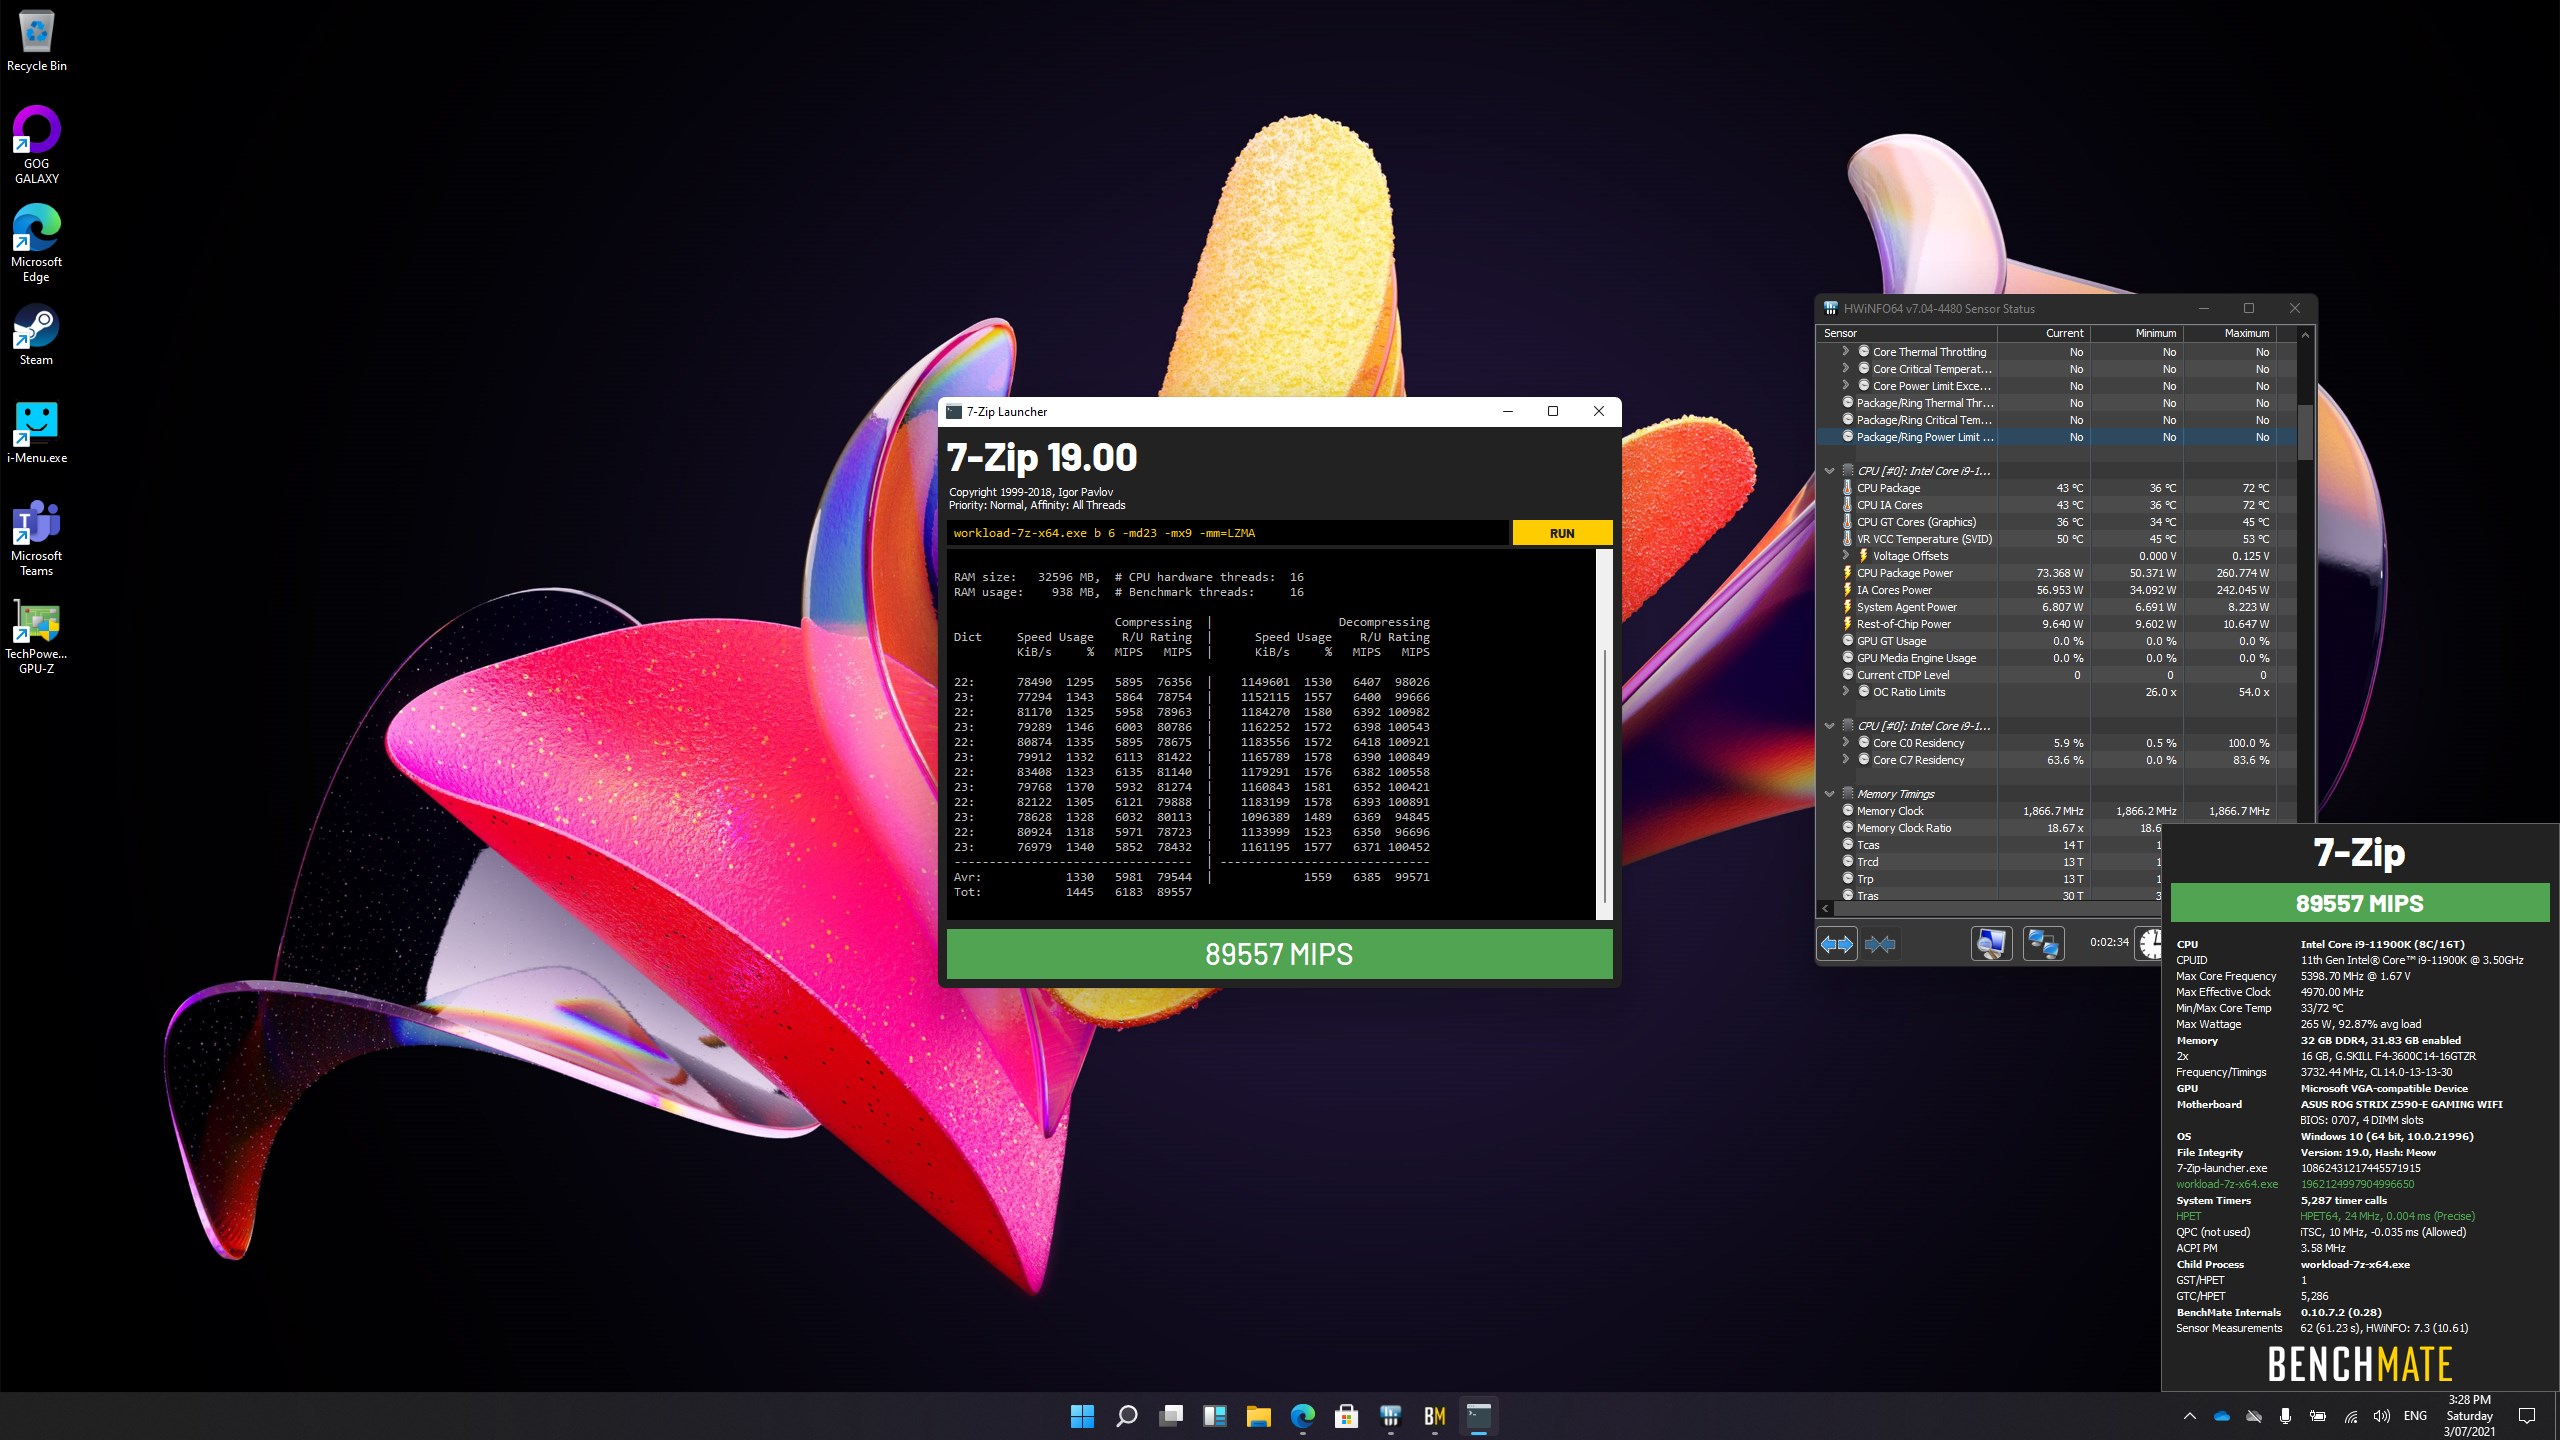
Task: Click HWiNFO's monitor with magnifier toolbar icon
Action: coord(1991,944)
